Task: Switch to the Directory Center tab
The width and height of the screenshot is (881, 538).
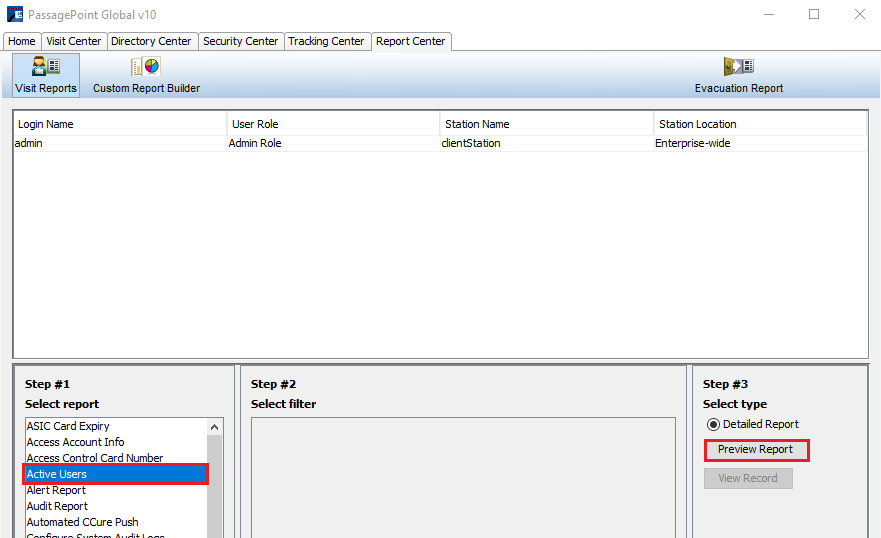Action: [x=151, y=42]
